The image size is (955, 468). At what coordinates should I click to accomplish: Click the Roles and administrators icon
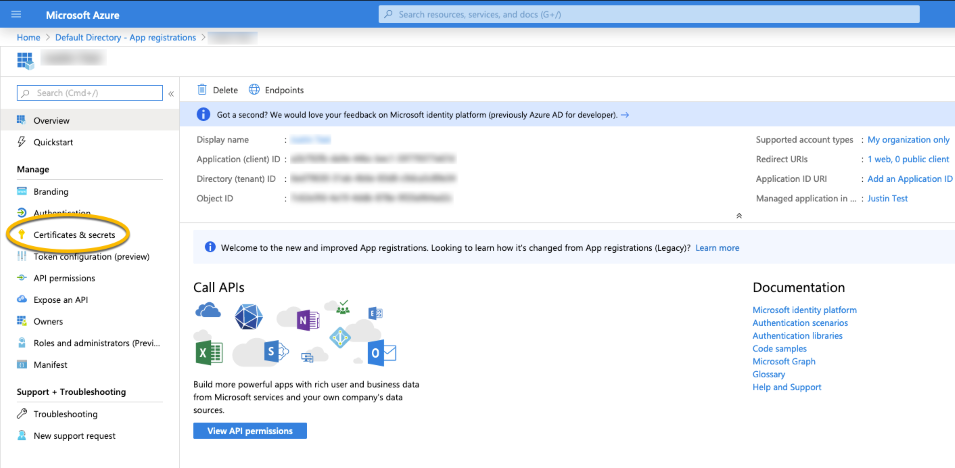(21, 343)
